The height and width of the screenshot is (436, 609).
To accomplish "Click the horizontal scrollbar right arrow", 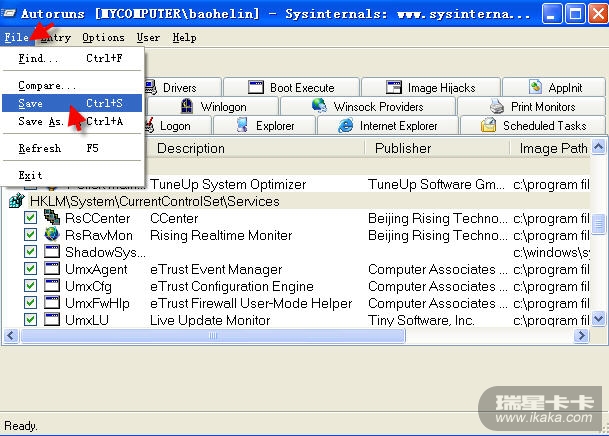I will 581,336.
